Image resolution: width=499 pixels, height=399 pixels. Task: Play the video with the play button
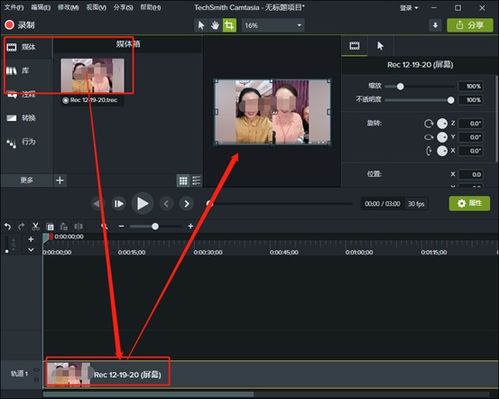coord(142,204)
